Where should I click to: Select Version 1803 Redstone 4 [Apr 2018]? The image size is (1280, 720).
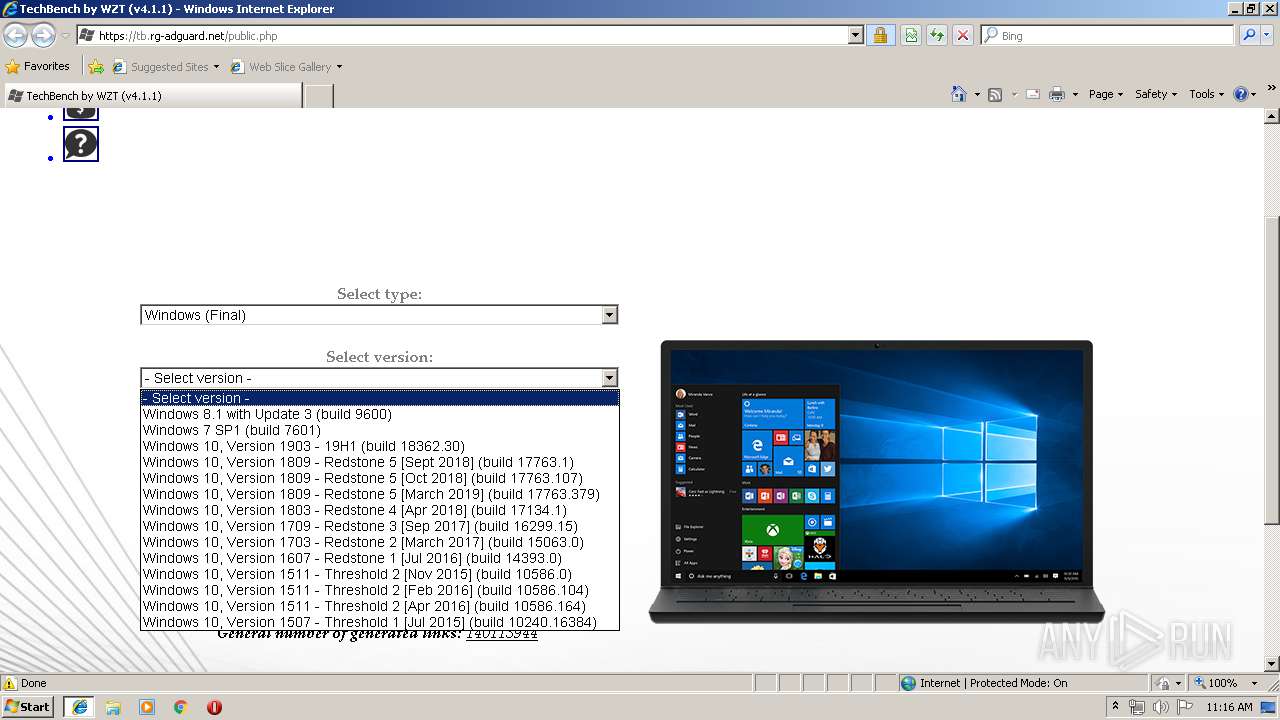click(x=380, y=510)
